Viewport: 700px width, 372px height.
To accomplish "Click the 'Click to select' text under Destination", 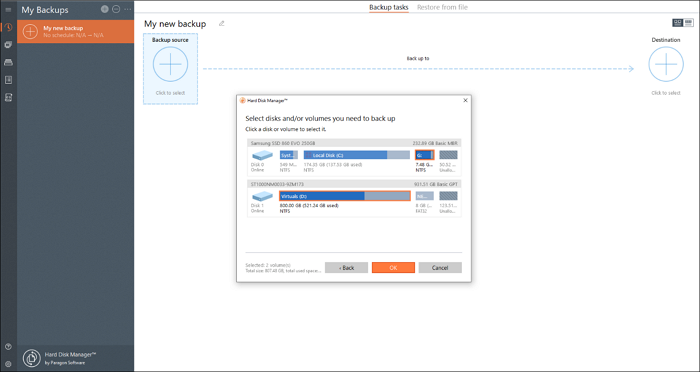I will [x=666, y=93].
